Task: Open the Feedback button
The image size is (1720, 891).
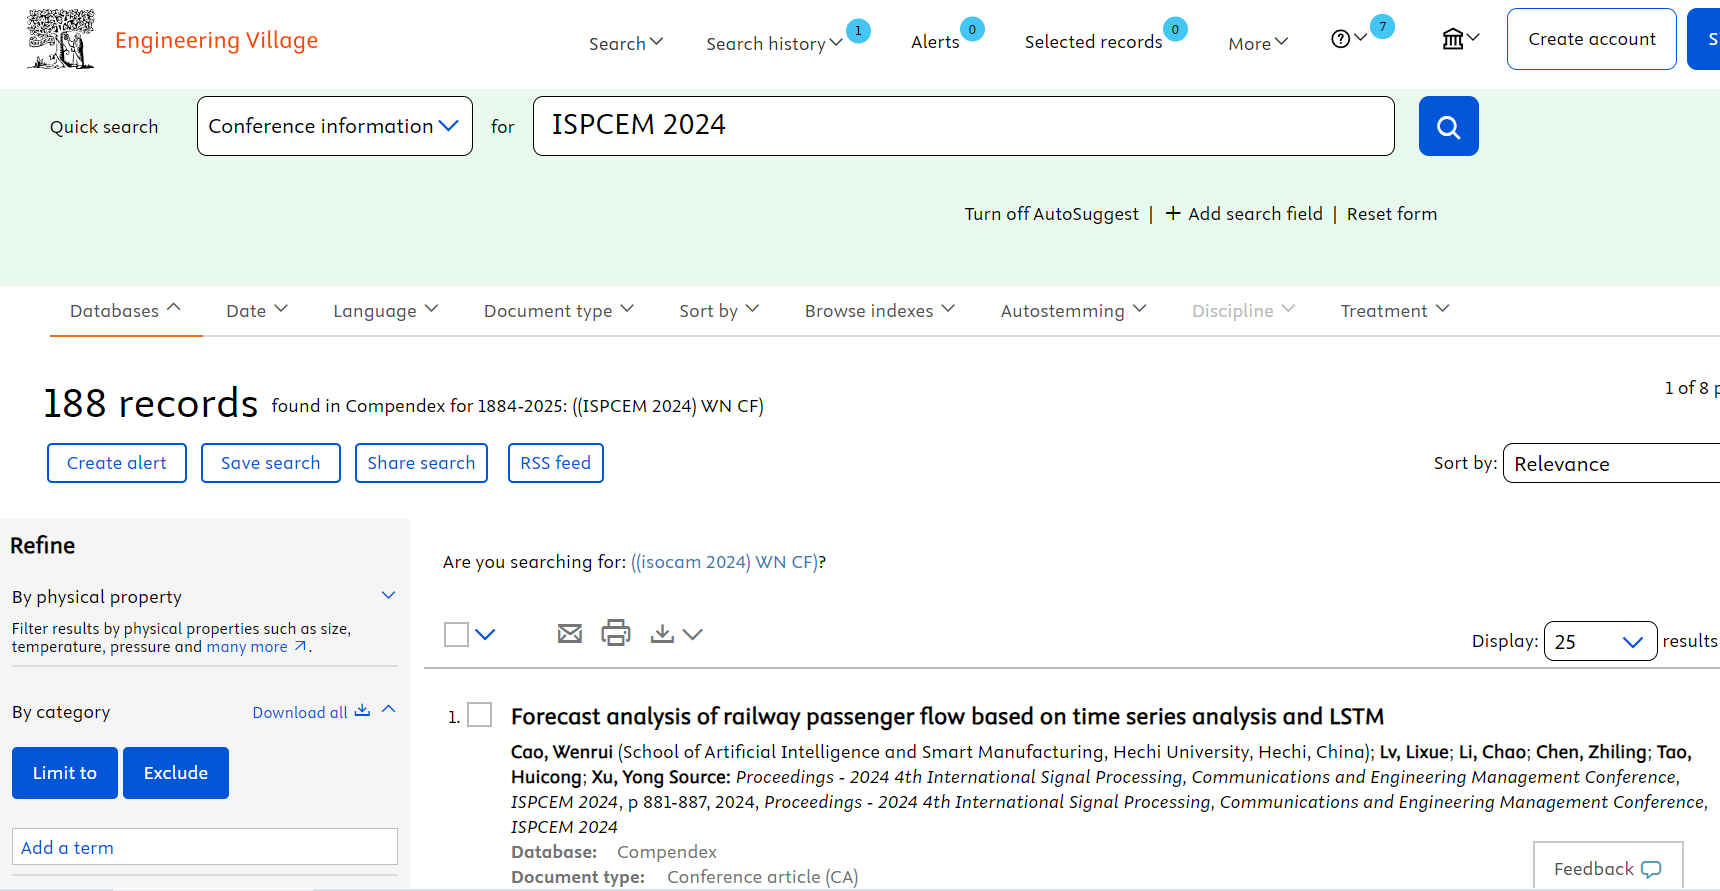Action: 1608,866
